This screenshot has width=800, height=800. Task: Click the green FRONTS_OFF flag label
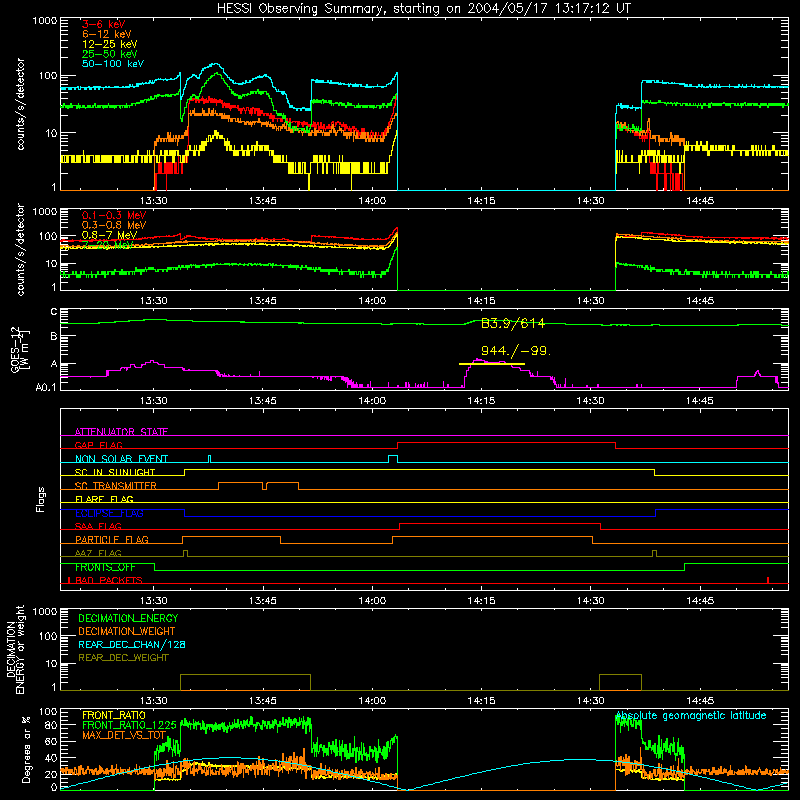click(105, 567)
